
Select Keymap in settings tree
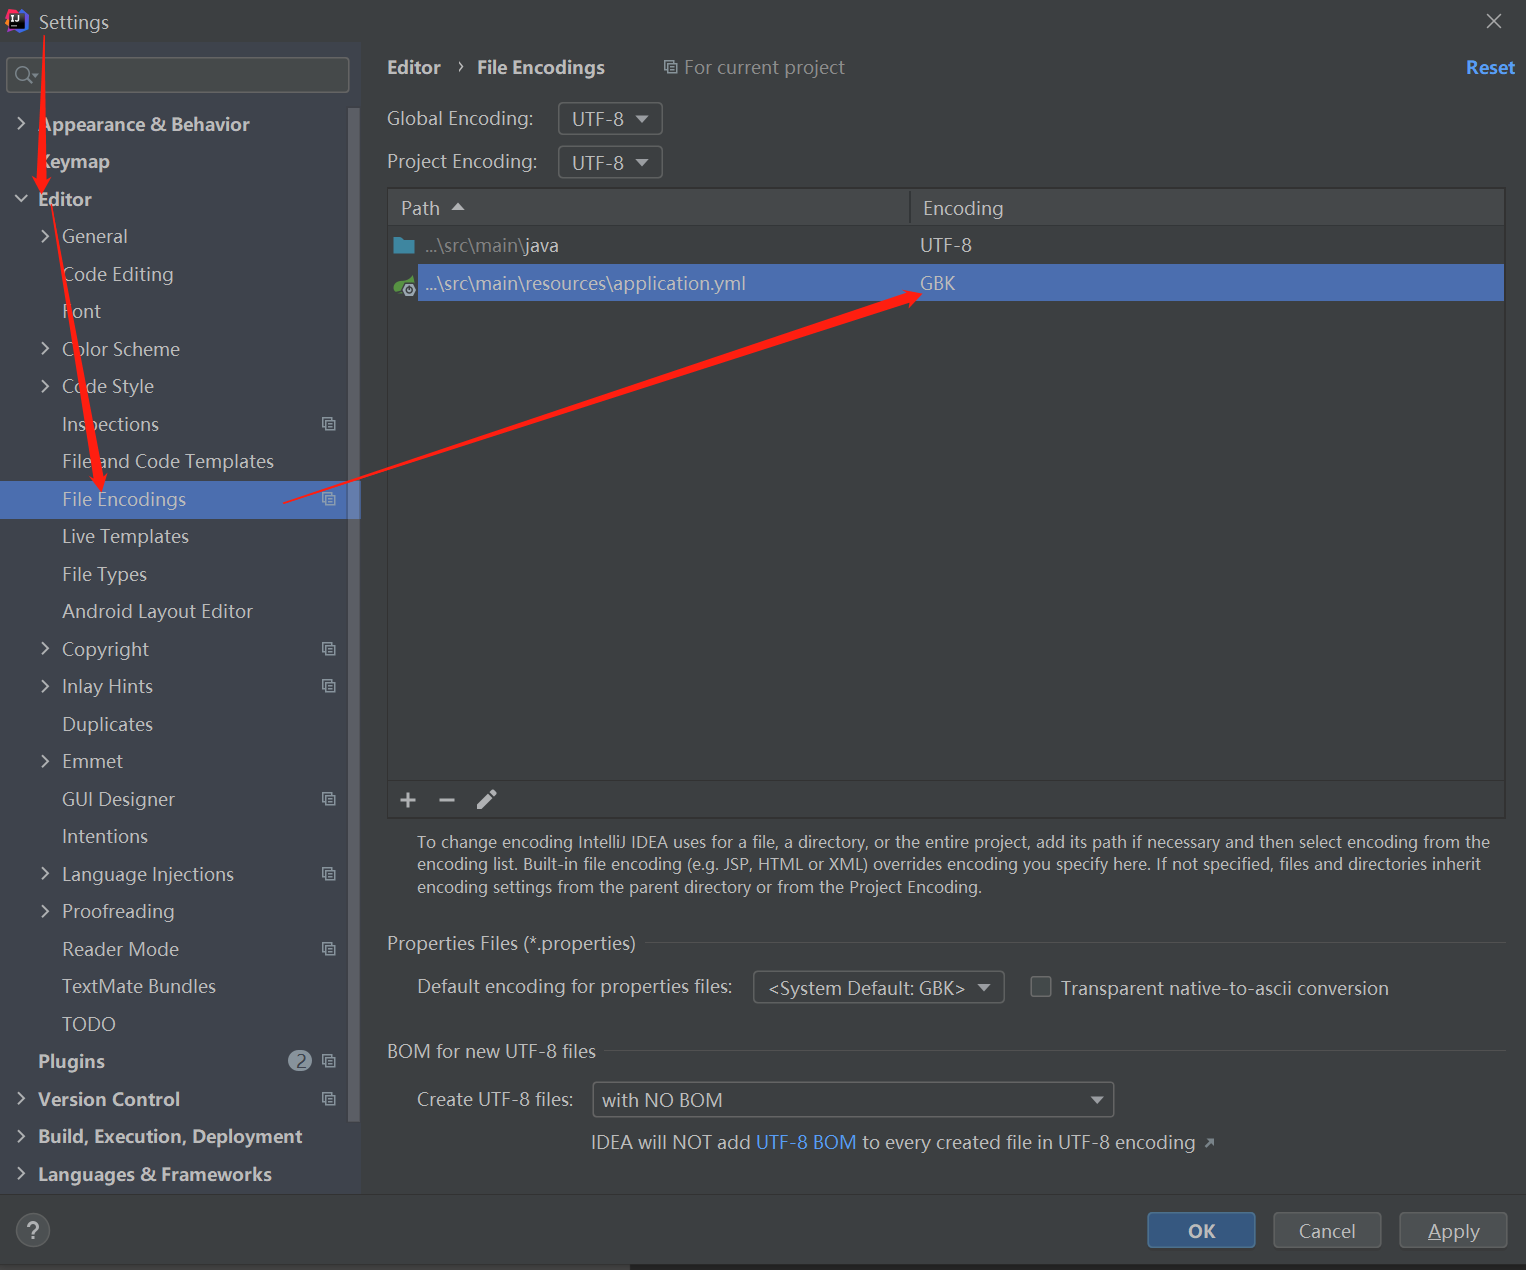click(x=74, y=162)
